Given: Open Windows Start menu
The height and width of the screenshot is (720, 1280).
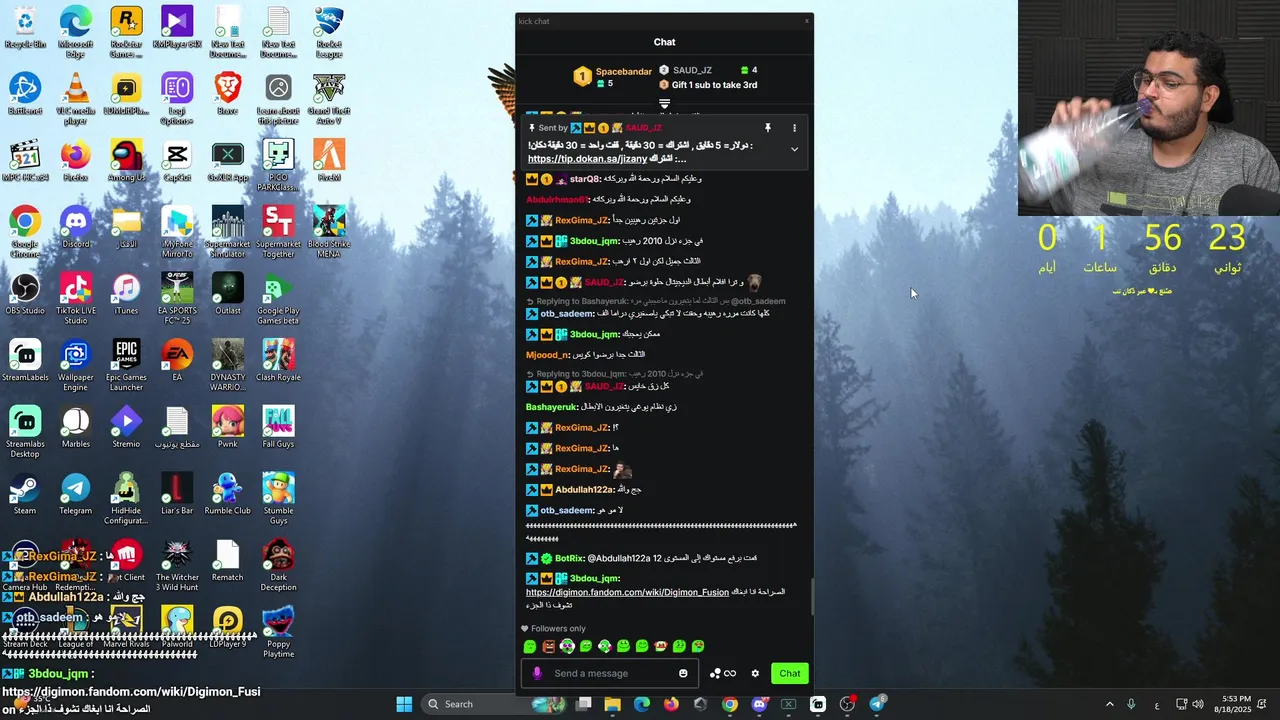Looking at the screenshot, I should click(x=404, y=704).
